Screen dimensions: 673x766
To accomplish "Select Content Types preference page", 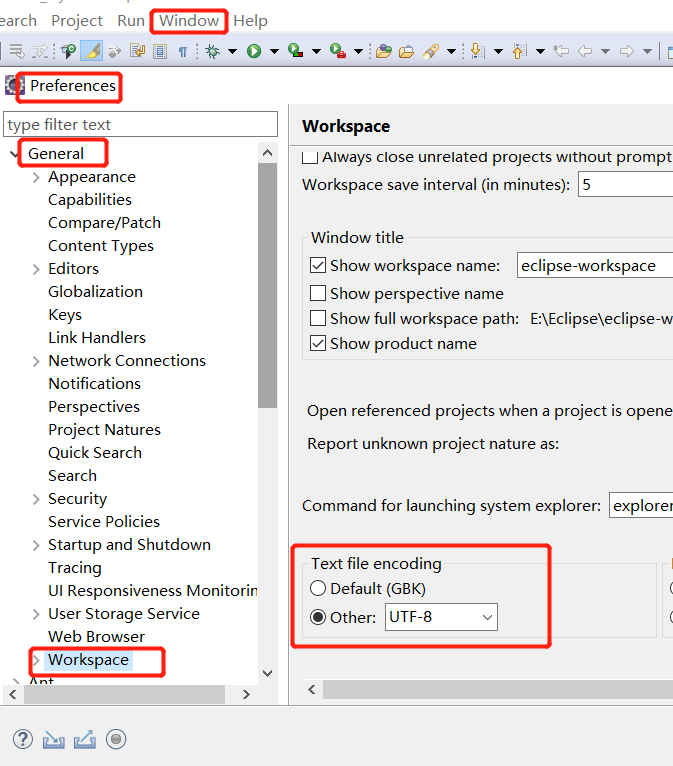I will click(x=101, y=246).
